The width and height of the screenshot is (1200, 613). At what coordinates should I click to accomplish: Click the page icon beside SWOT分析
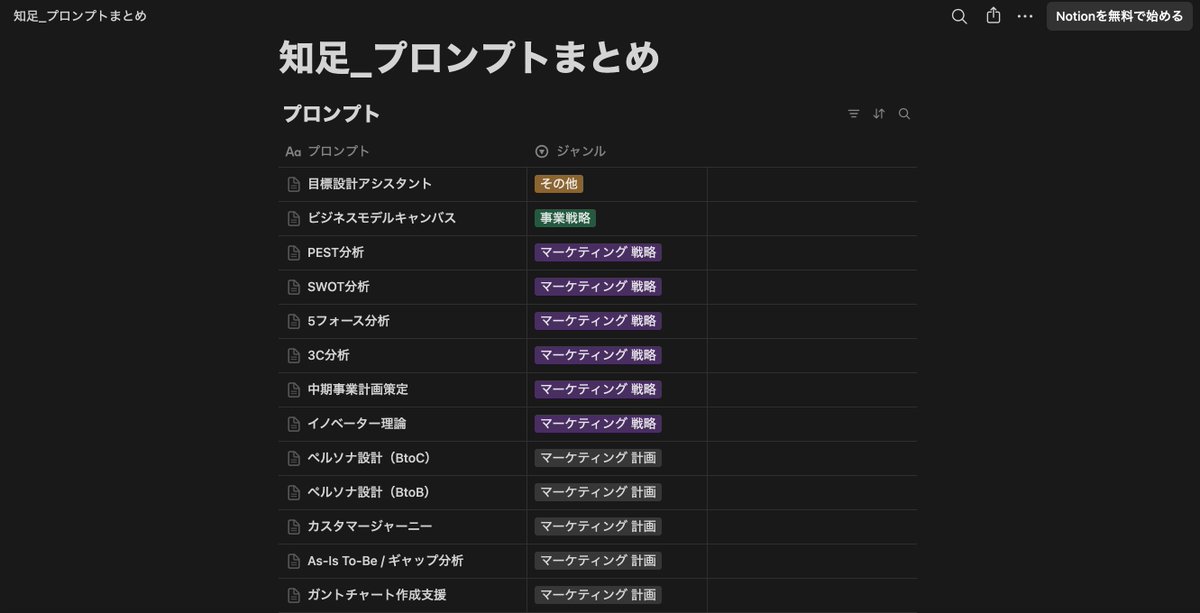coord(293,286)
